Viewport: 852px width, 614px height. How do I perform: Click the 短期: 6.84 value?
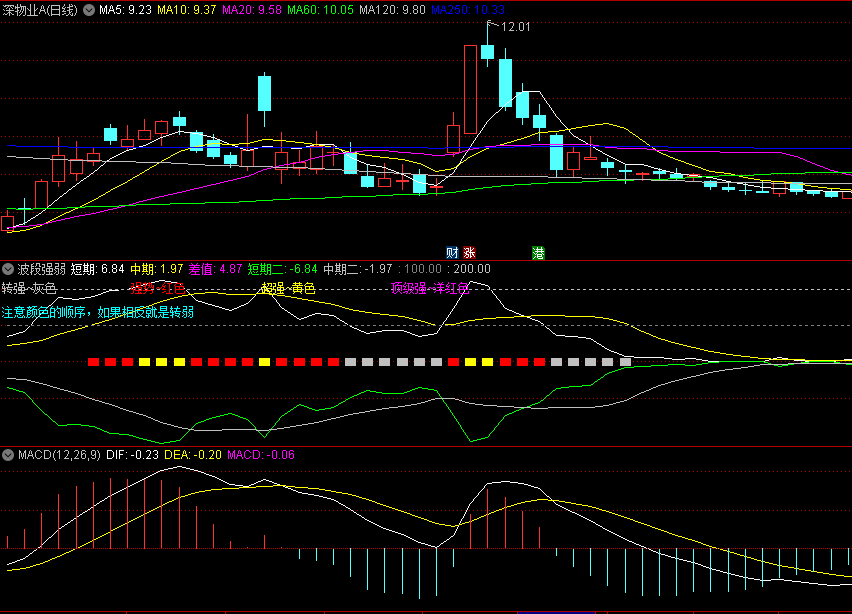coord(97,269)
